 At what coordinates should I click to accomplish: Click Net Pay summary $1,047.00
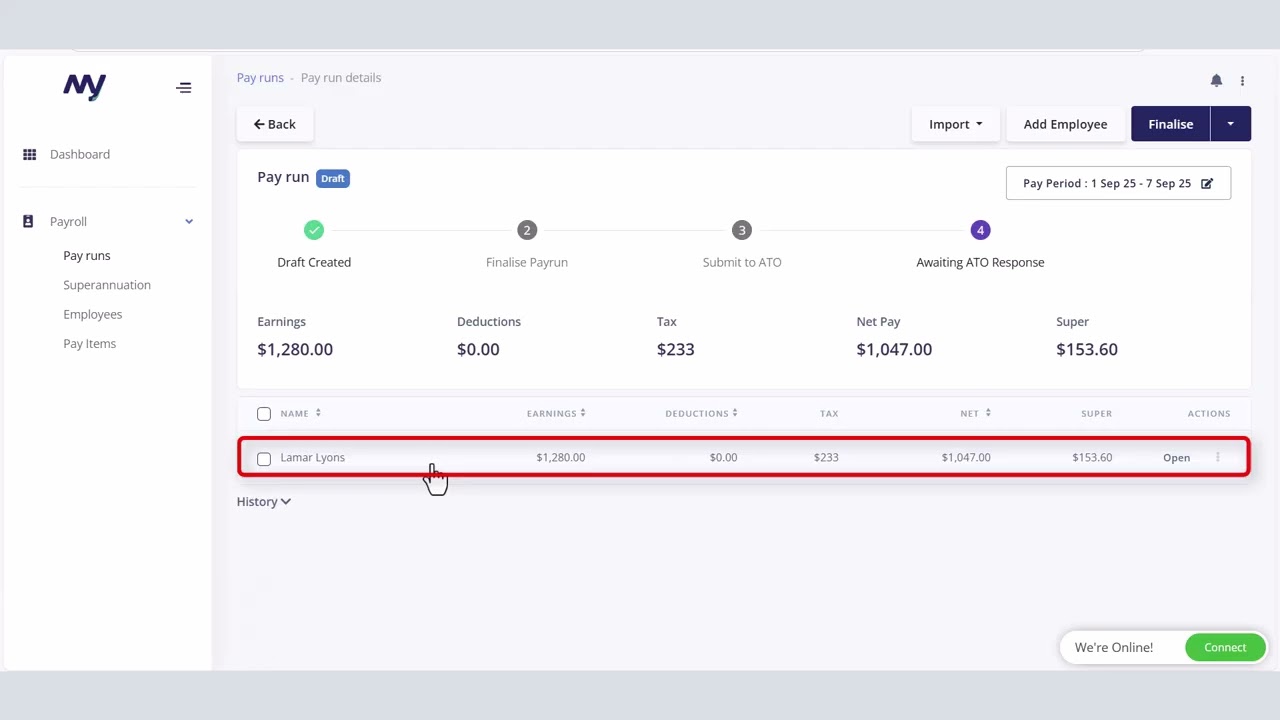tap(894, 349)
